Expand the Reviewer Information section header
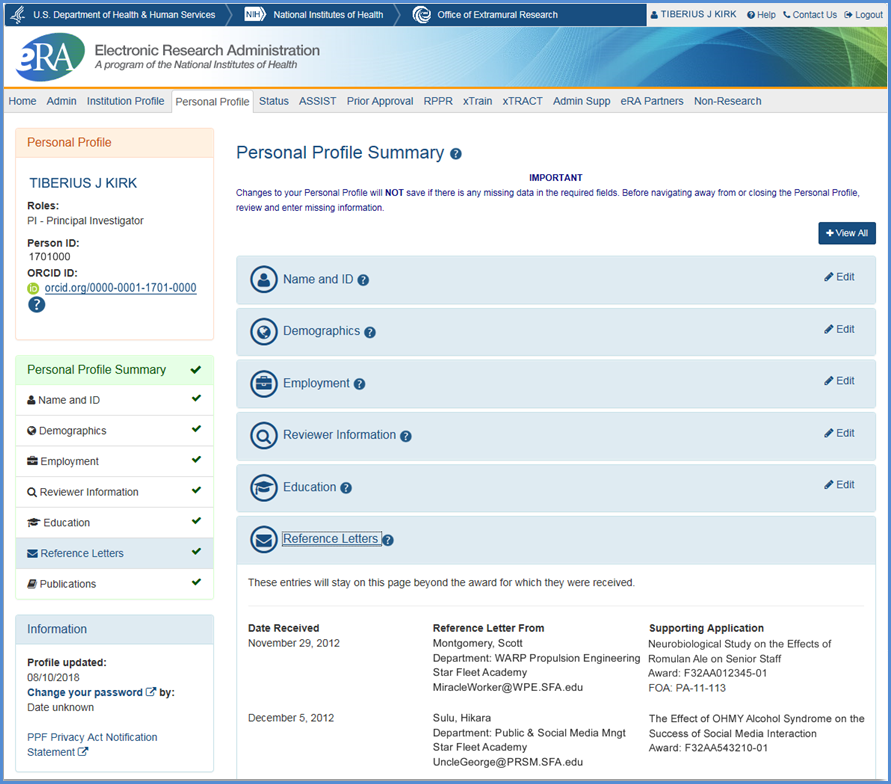The image size is (891, 784). [x=556, y=436]
